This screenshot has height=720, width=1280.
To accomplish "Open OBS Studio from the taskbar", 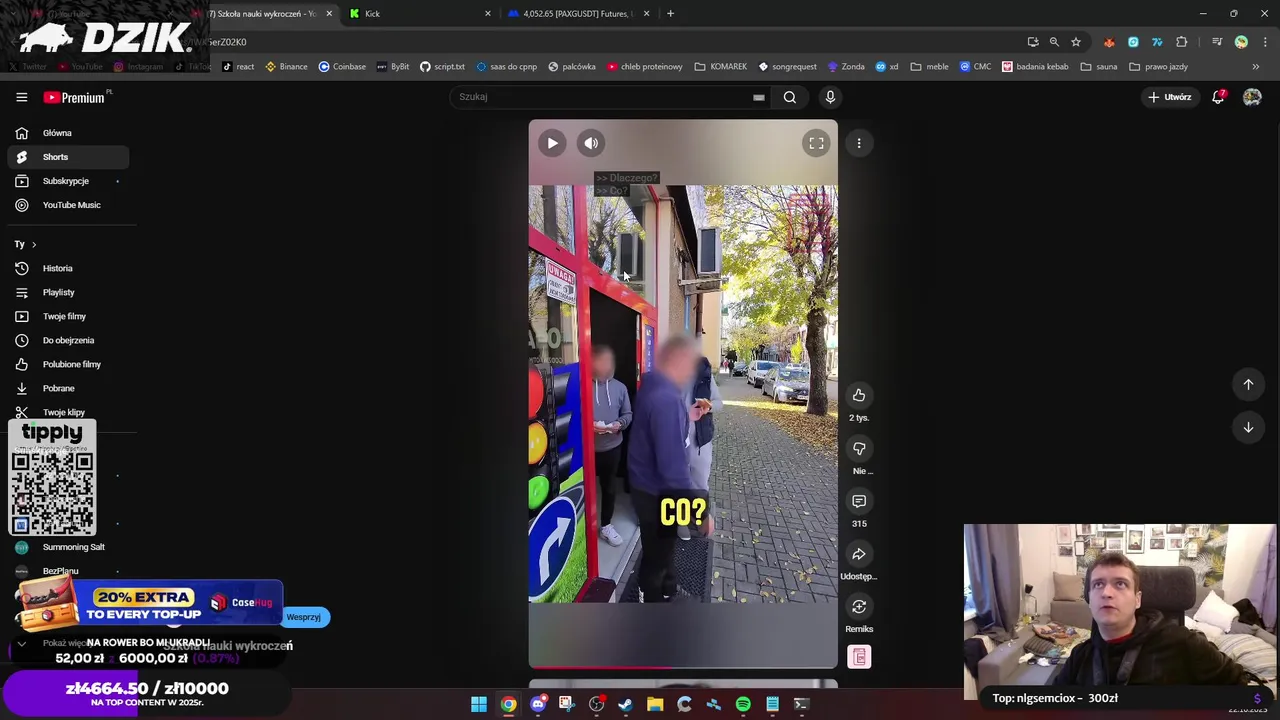I will [x=596, y=704].
